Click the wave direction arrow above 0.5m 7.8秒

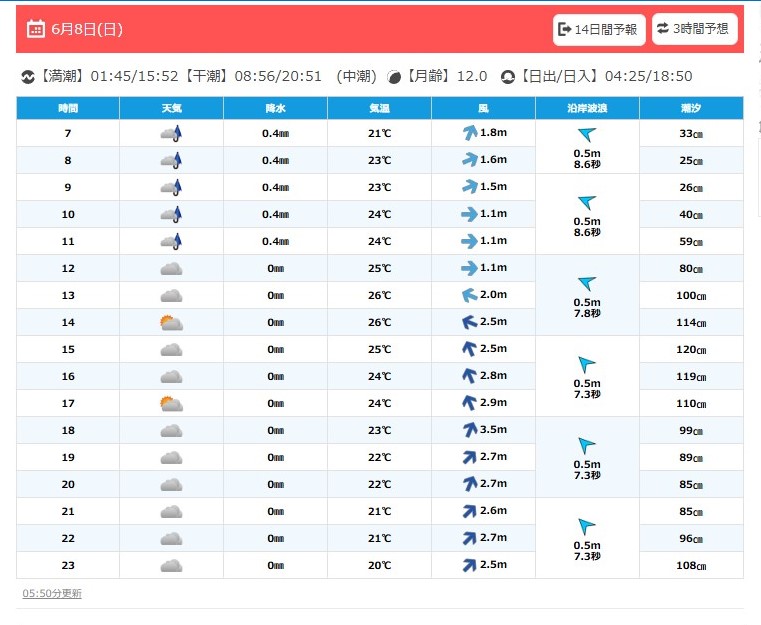point(587,283)
